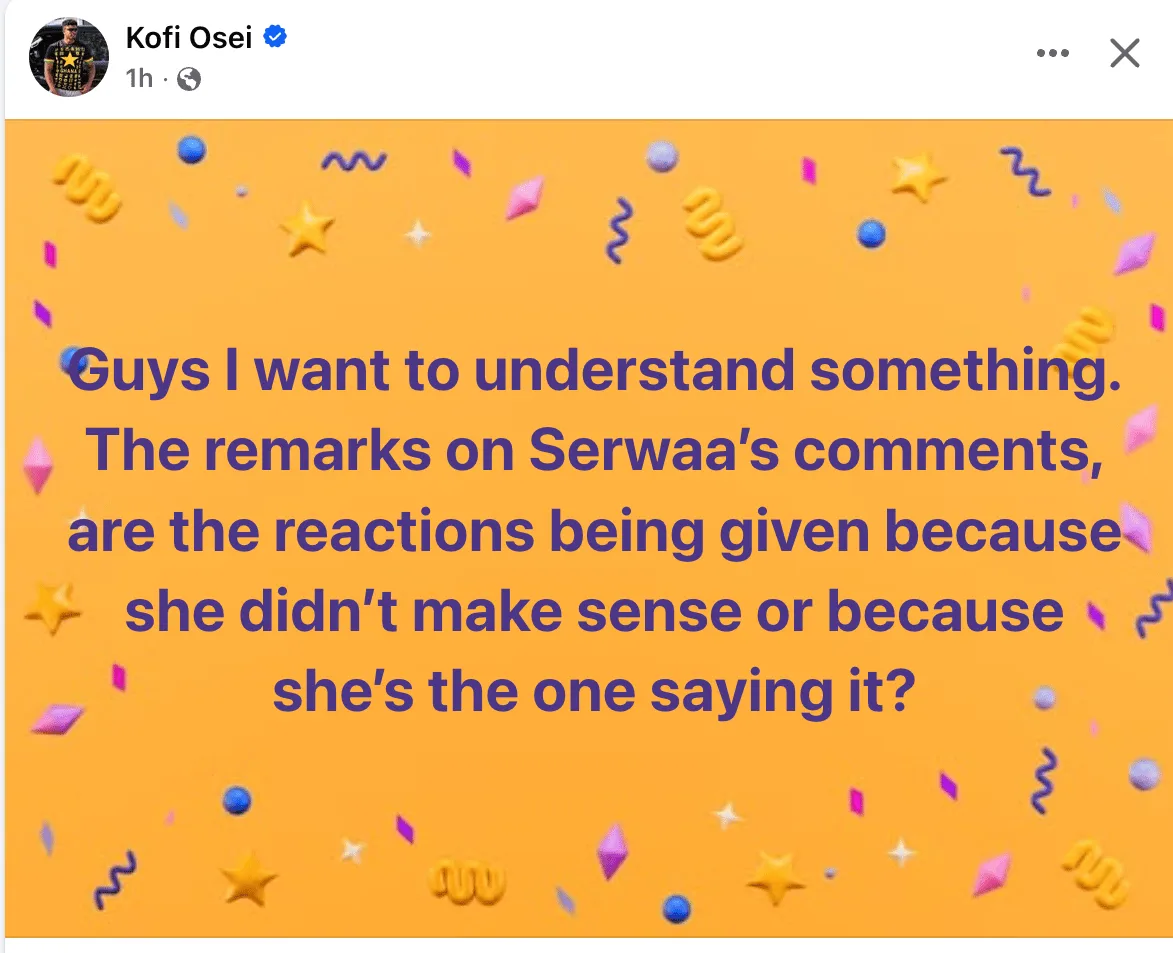Screen dimensions: 1173x953
Task: Click the last line 'she's the one saying it?'
Action: click(595, 693)
